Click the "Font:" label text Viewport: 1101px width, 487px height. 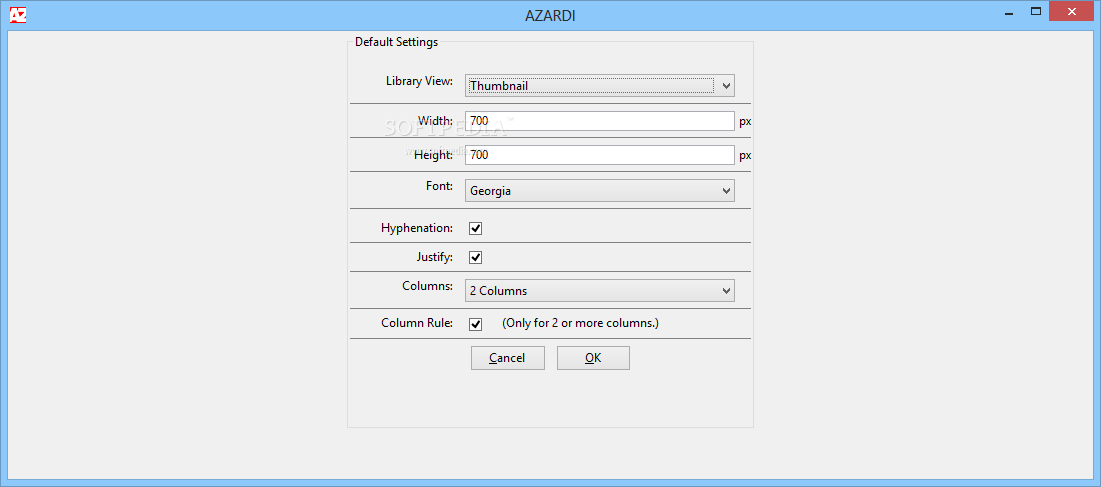point(441,187)
